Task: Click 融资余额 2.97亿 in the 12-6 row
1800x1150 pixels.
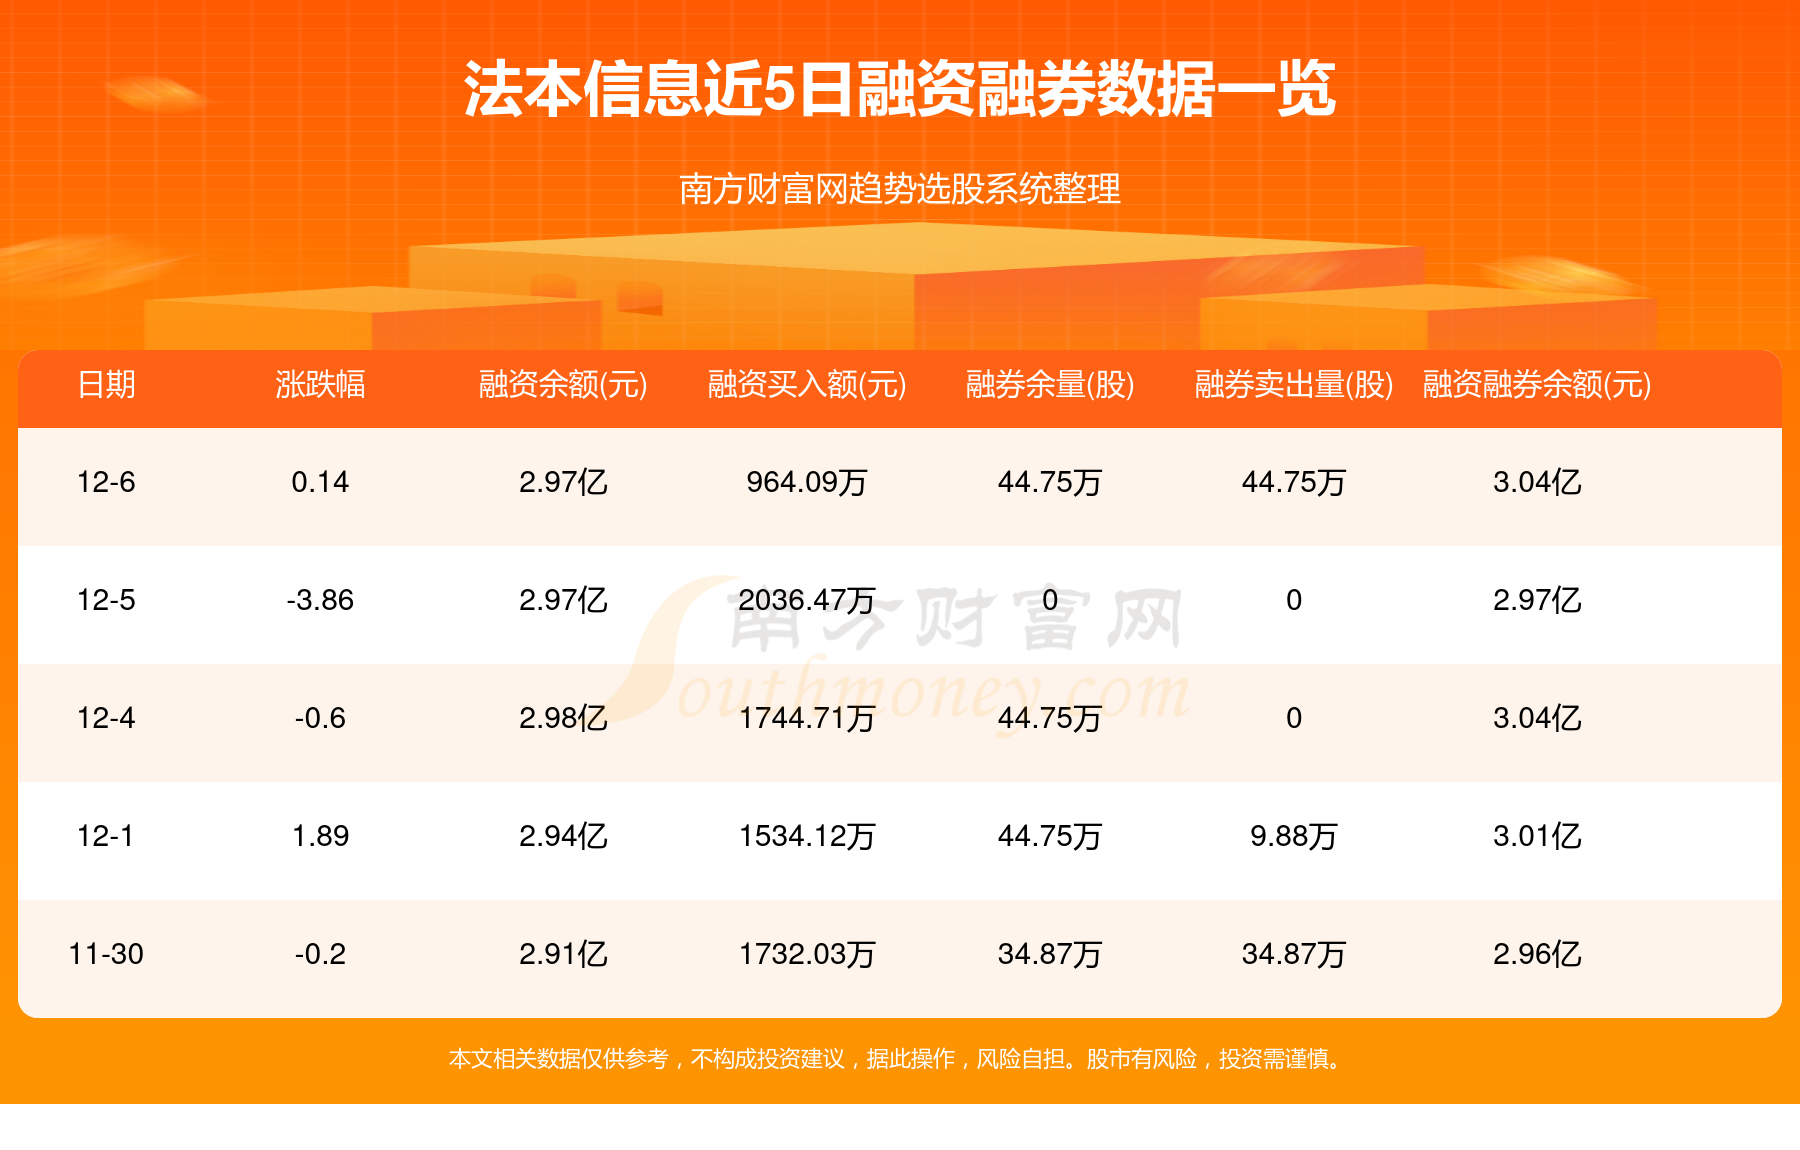Action: 563,482
